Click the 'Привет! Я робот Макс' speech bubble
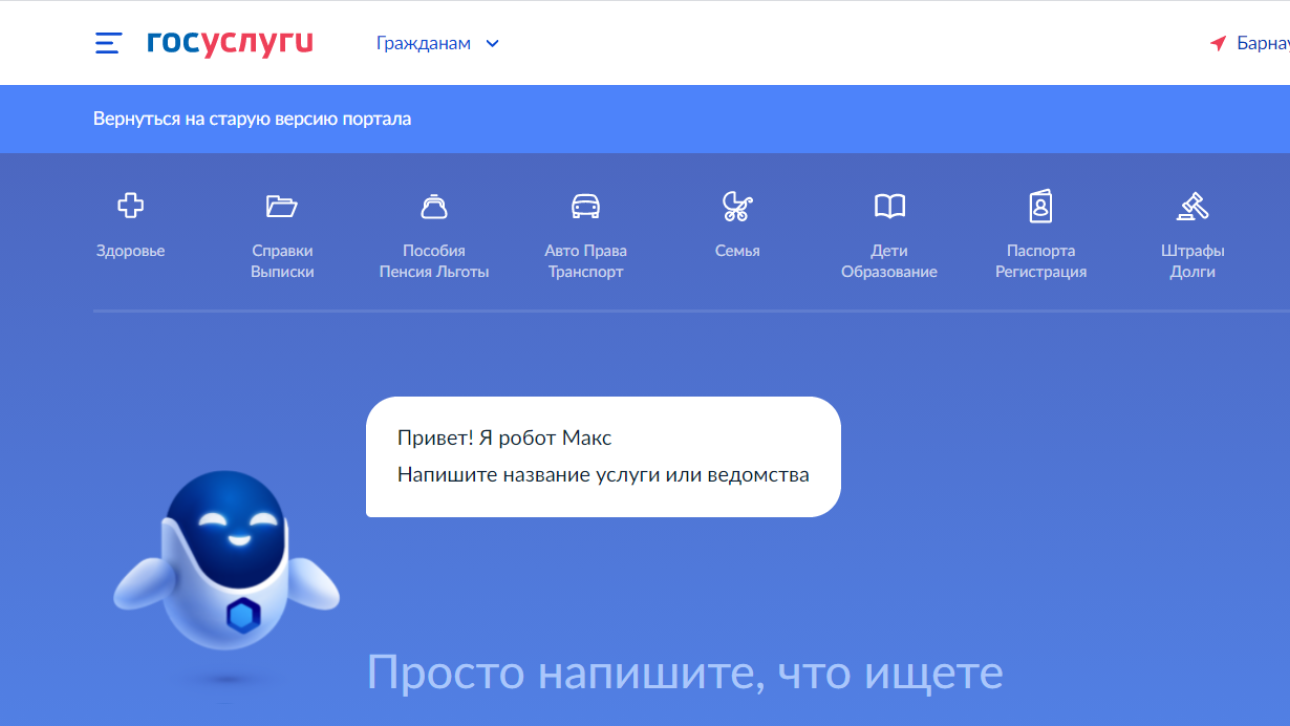The image size is (1290, 726). (603, 457)
